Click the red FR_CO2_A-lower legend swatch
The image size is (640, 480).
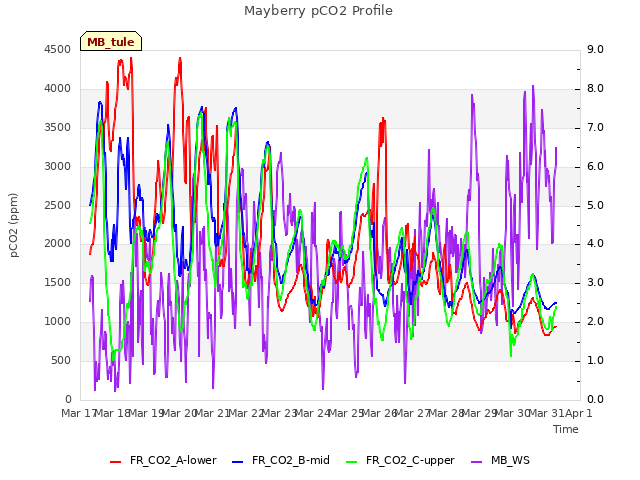(116, 462)
